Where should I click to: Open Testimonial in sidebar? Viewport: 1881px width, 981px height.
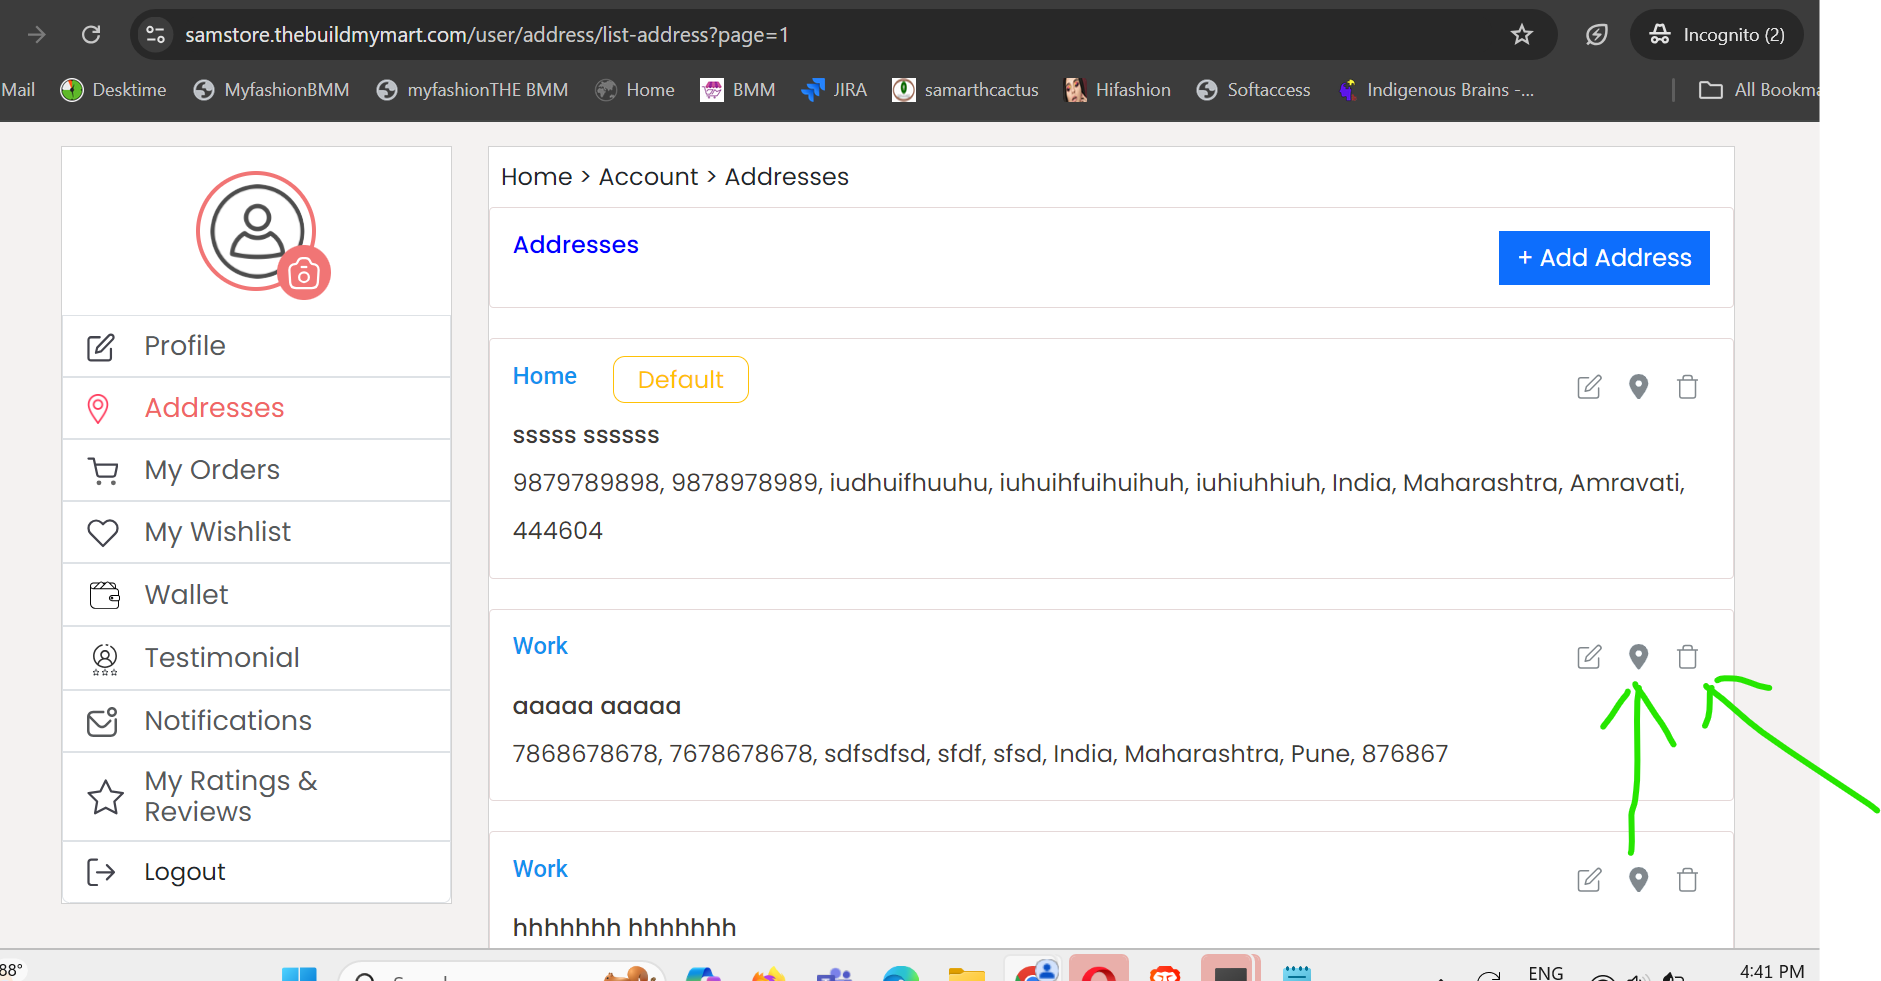257,658
